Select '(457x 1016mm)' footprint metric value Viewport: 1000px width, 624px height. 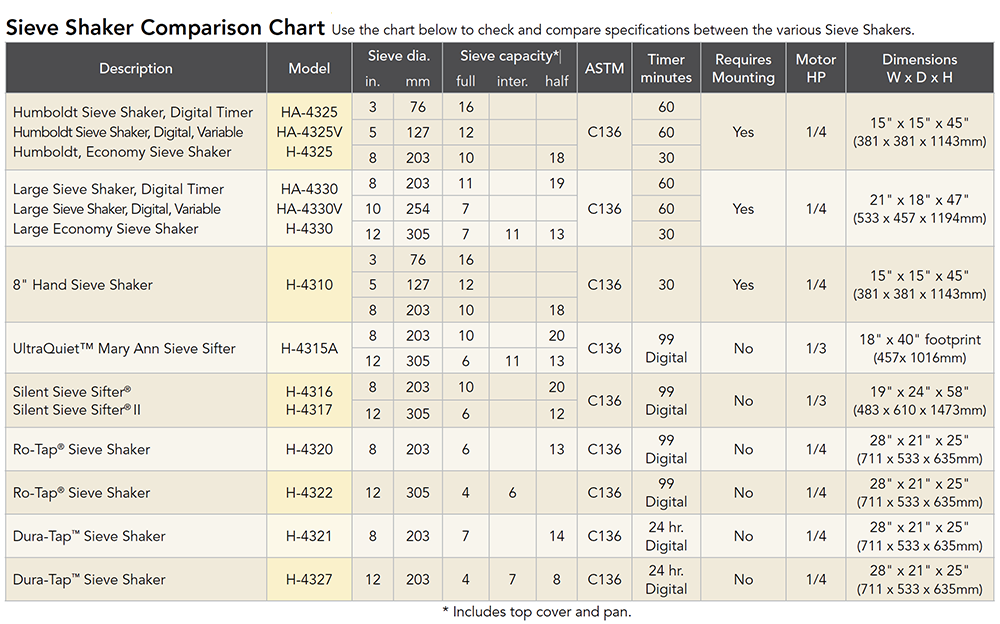click(x=920, y=358)
